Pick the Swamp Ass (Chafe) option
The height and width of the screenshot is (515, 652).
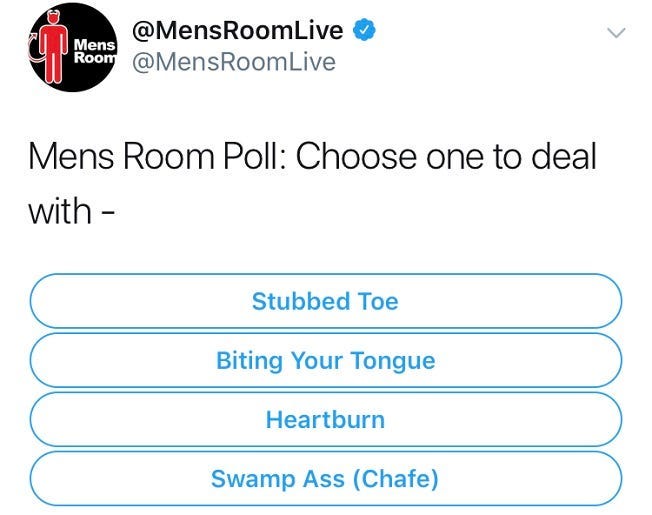(325, 479)
